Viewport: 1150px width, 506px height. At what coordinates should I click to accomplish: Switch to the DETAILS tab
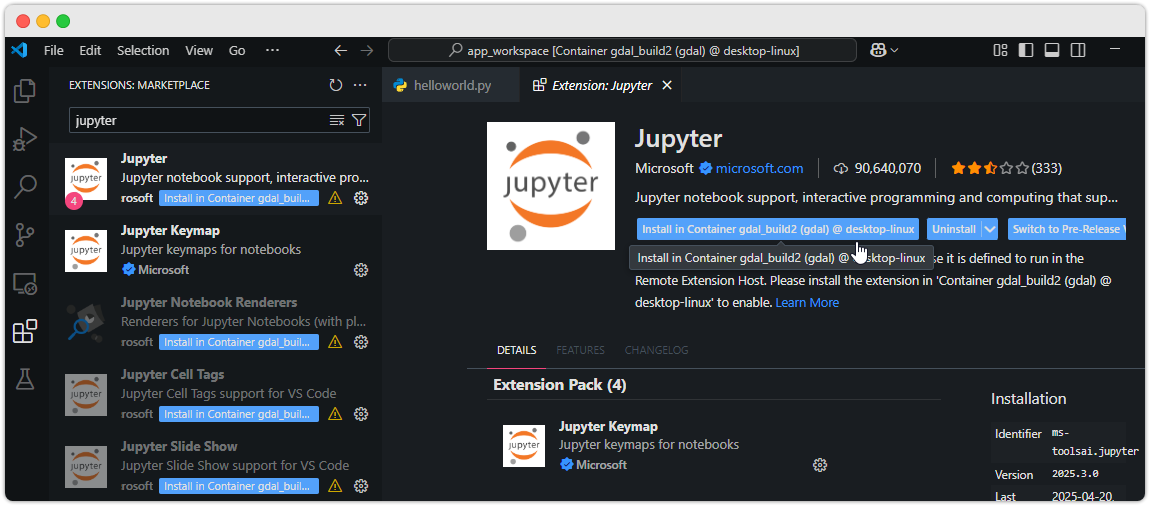click(x=516, y=351)
